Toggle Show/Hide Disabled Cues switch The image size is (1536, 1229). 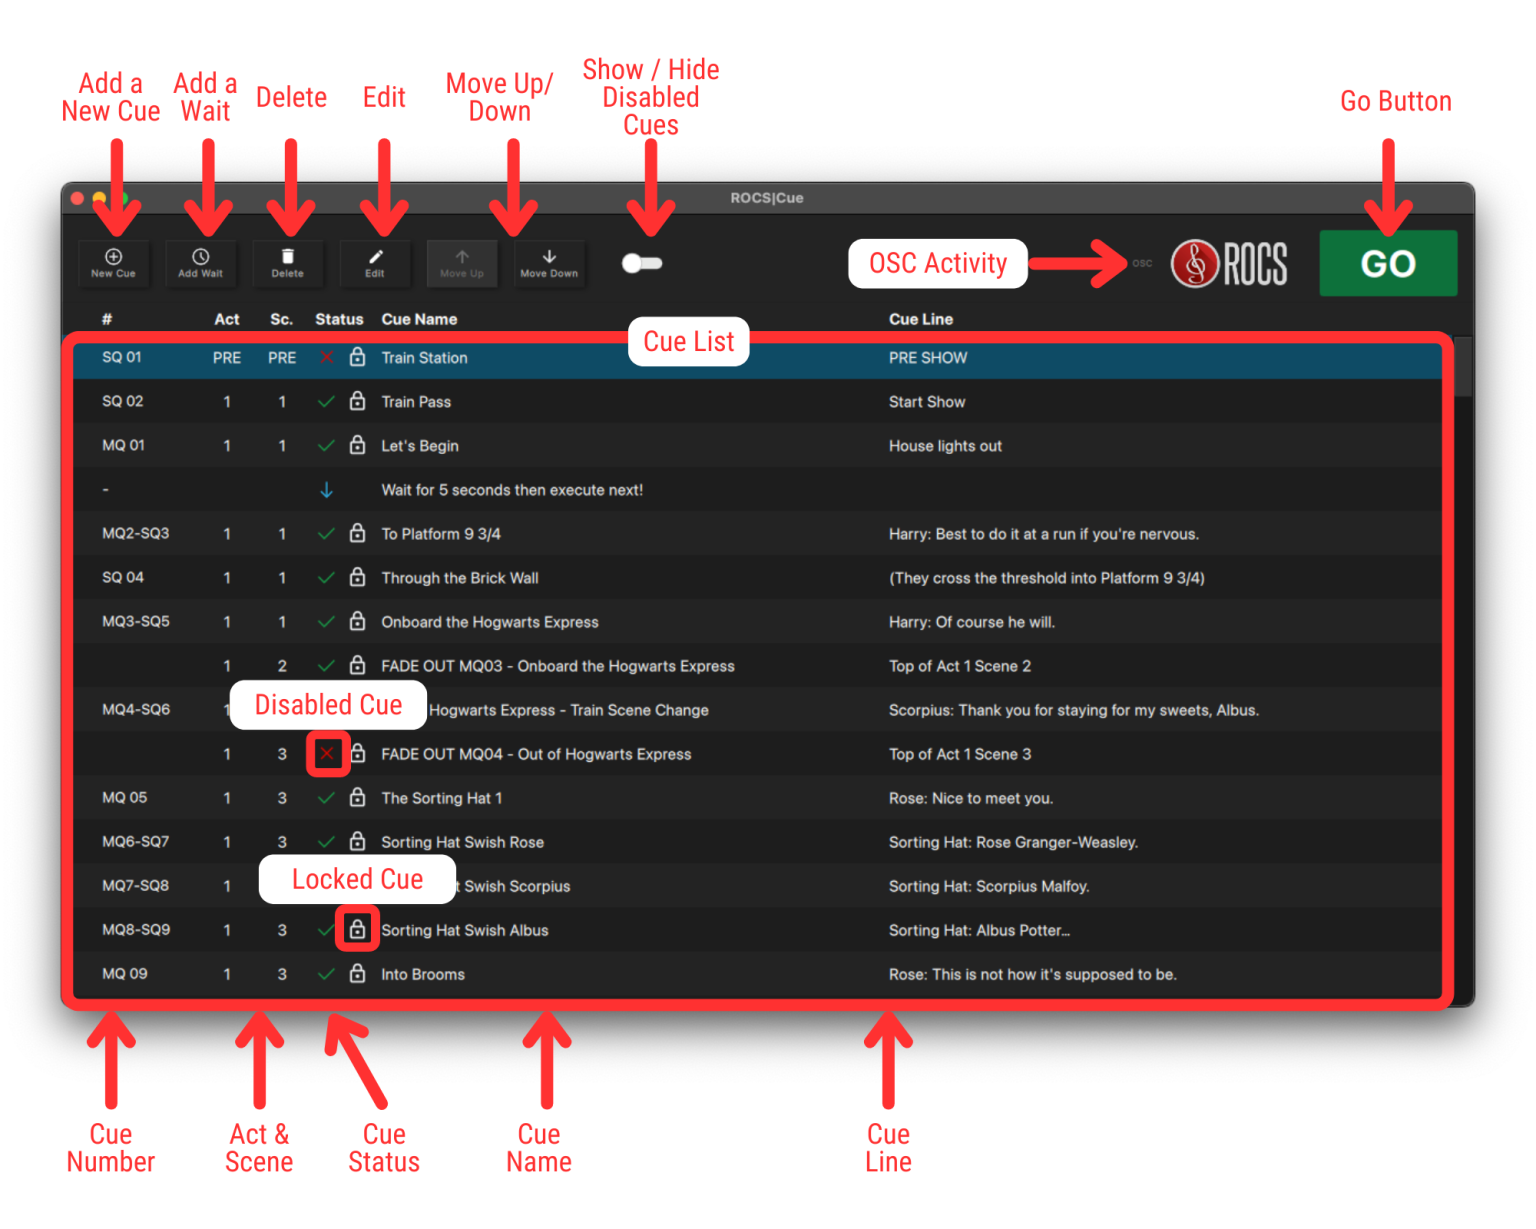(641, 263)
